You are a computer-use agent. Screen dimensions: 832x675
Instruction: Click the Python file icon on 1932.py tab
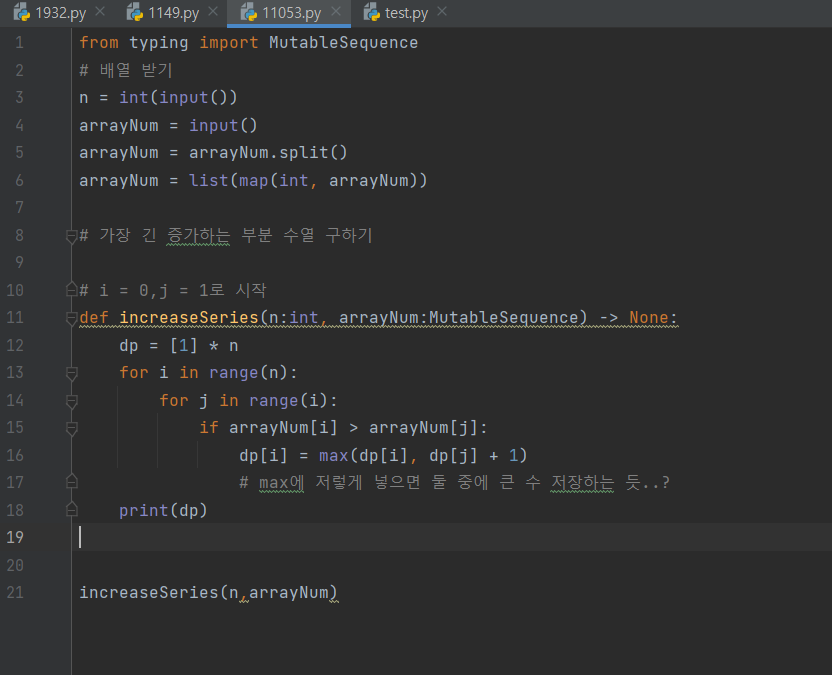pyautogui.click(x=22, y=12)
